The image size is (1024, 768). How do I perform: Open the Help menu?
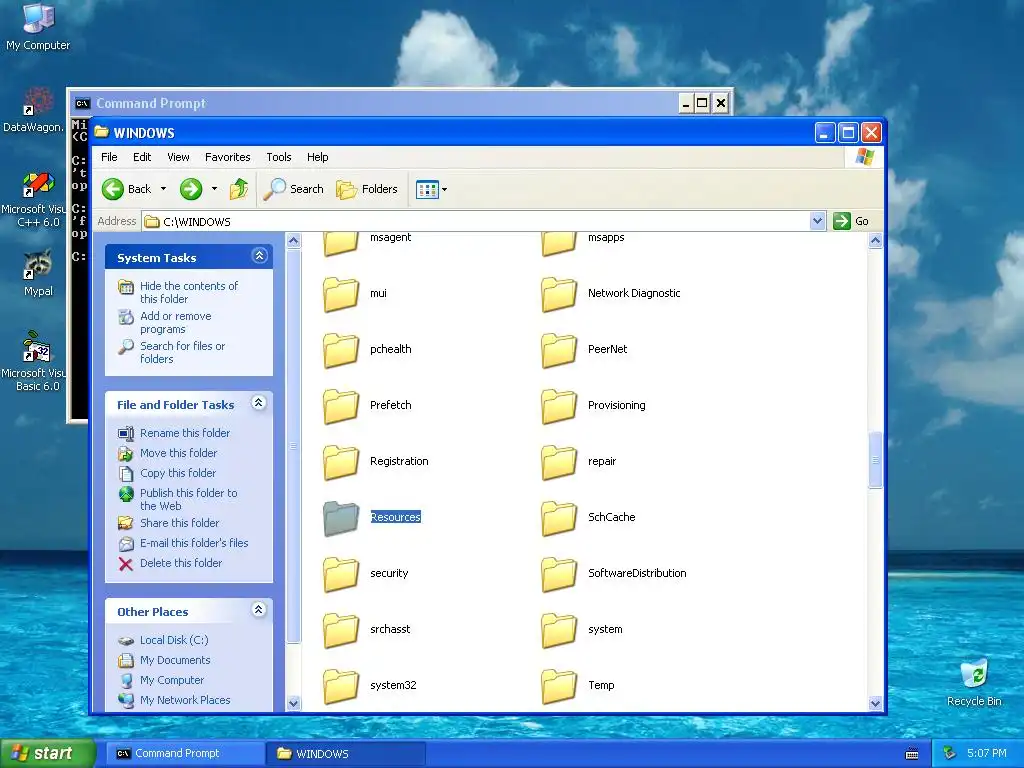[x=317, y=157]
